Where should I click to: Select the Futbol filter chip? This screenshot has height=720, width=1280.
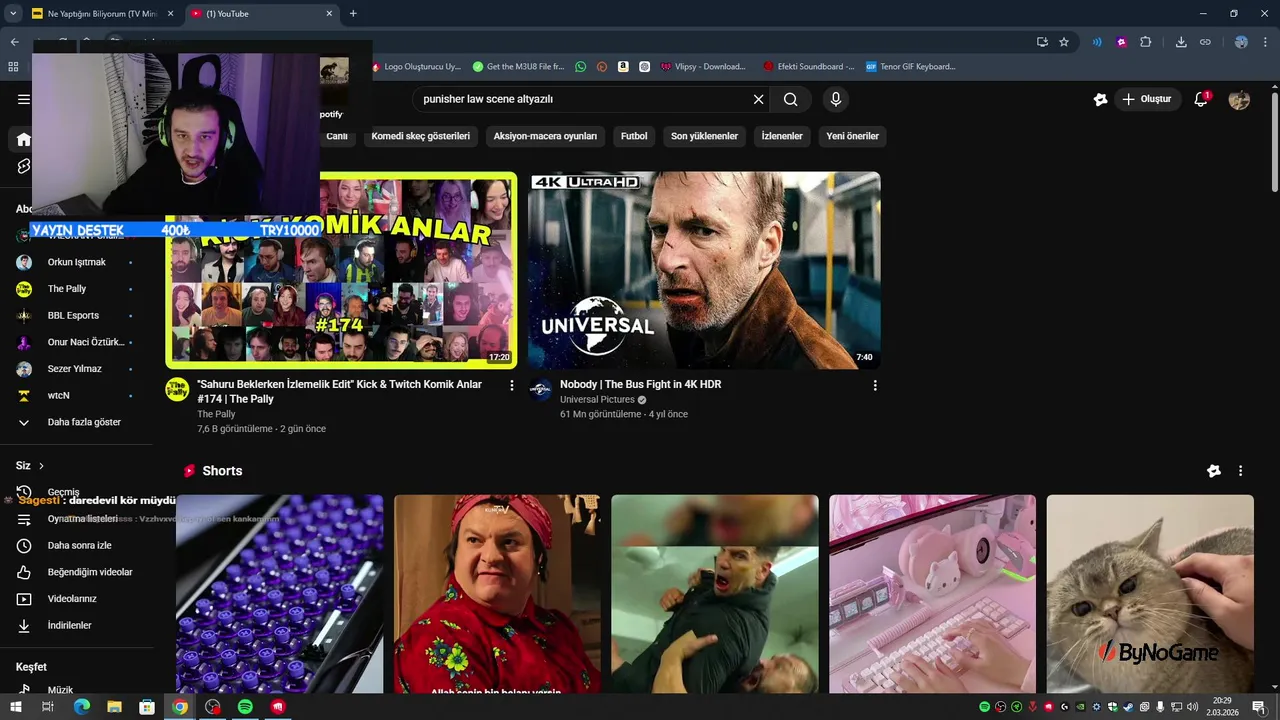point(634,136)
